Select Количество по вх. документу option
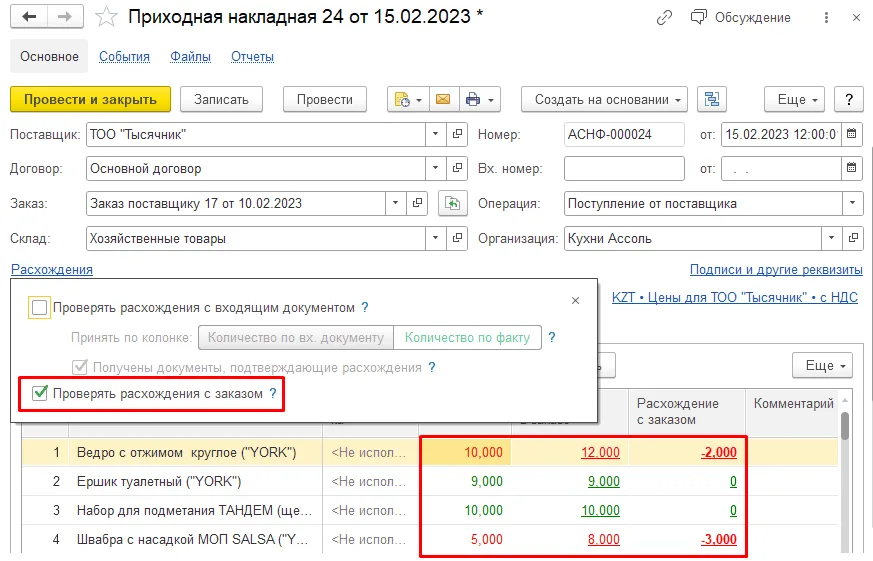This screenshot has height=561, width=873. pyautogui.click(x=296, y=338)
